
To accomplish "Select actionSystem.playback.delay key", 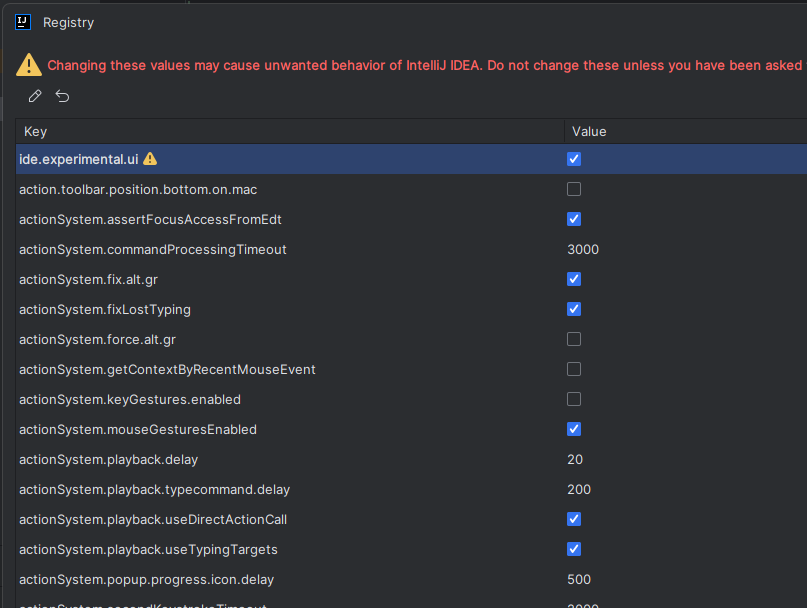I will click(109, 460).
